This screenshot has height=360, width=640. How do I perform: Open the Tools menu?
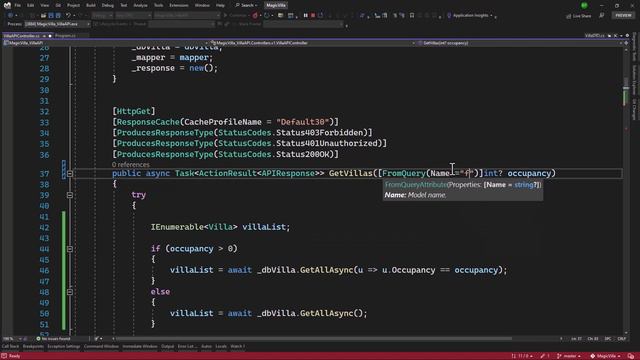point(158,5)
